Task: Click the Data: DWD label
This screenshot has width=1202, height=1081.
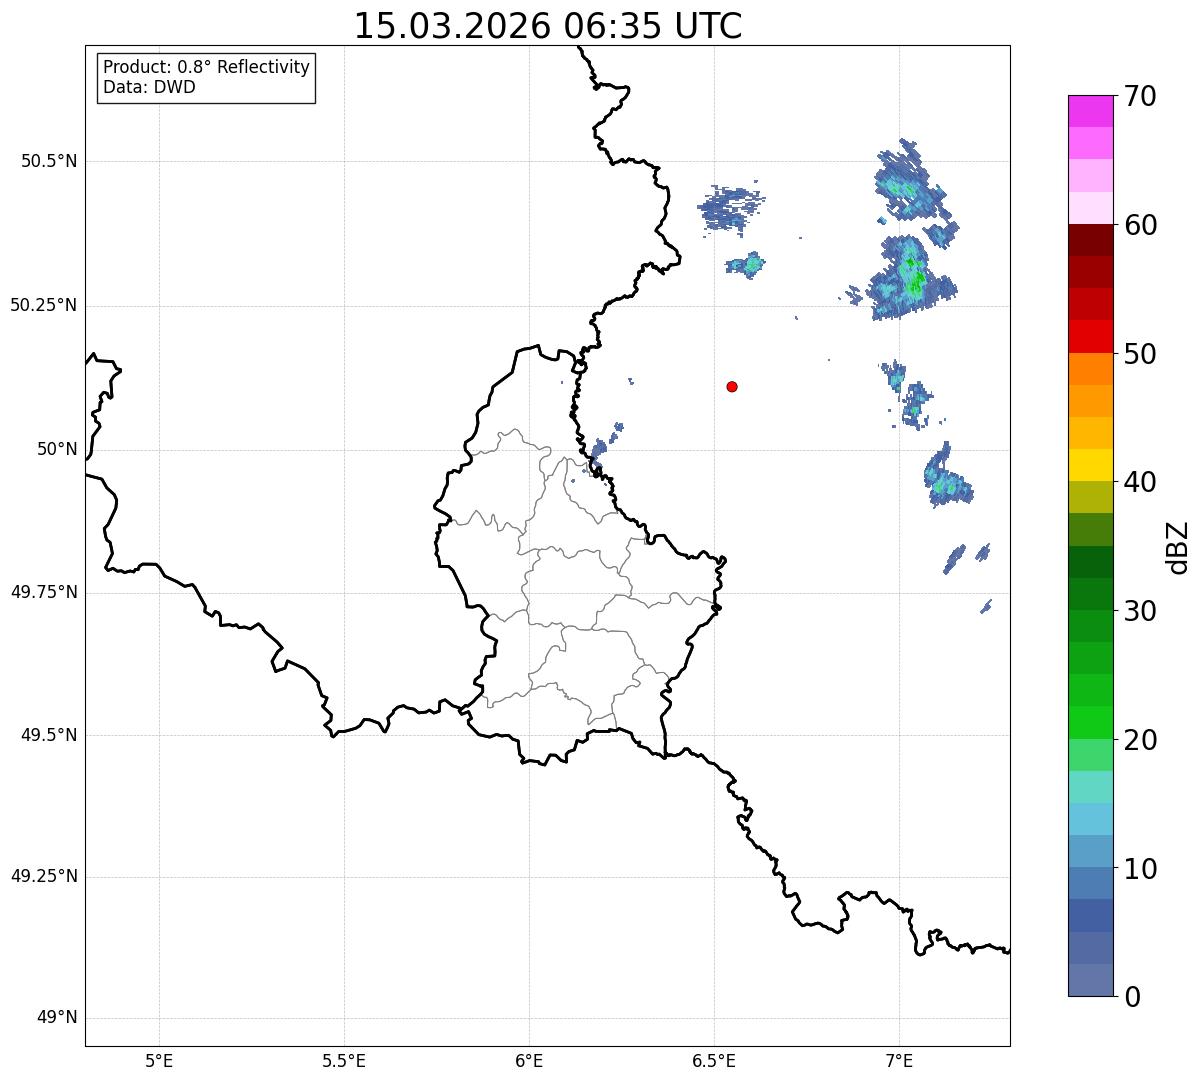Action: coord(149,87)
